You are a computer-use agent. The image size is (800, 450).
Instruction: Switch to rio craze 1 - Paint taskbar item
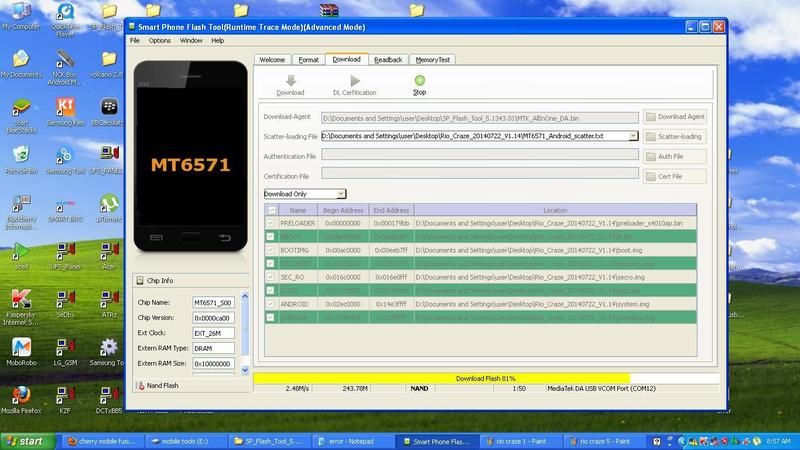pyautogui.click(x=520, y=441)
